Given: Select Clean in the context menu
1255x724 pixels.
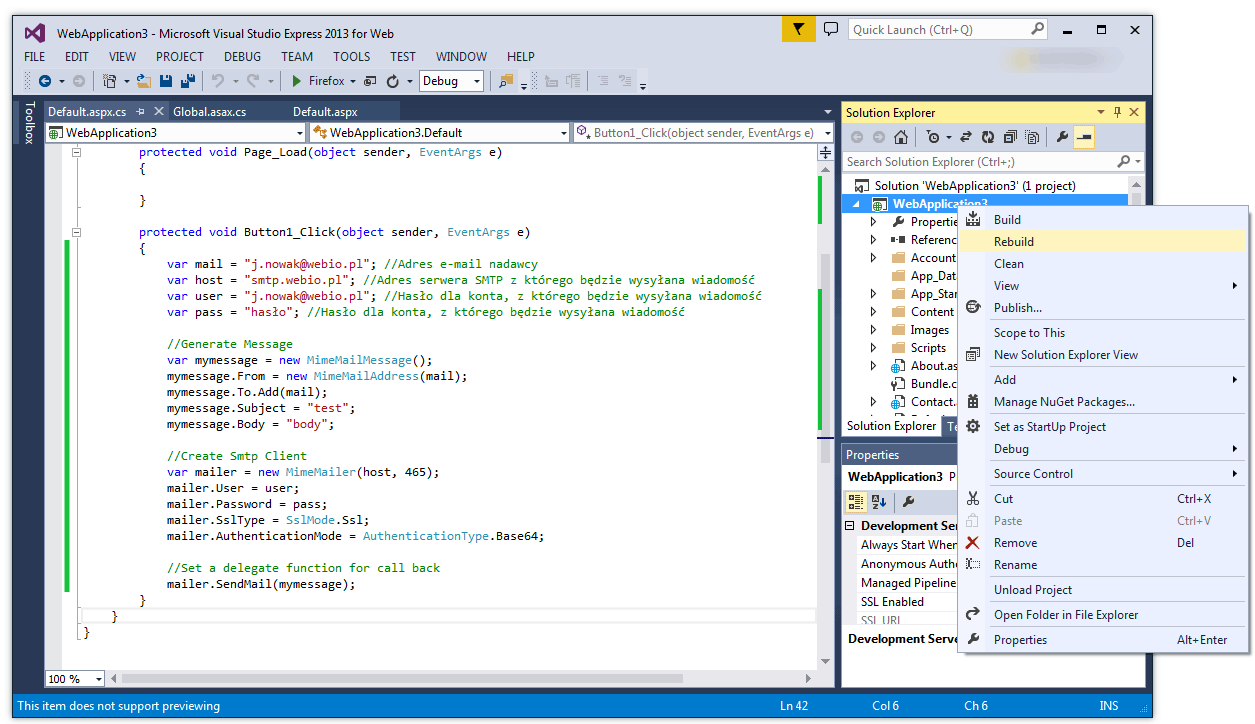Looking at the screenshot, I should (x=1103, y=264).
